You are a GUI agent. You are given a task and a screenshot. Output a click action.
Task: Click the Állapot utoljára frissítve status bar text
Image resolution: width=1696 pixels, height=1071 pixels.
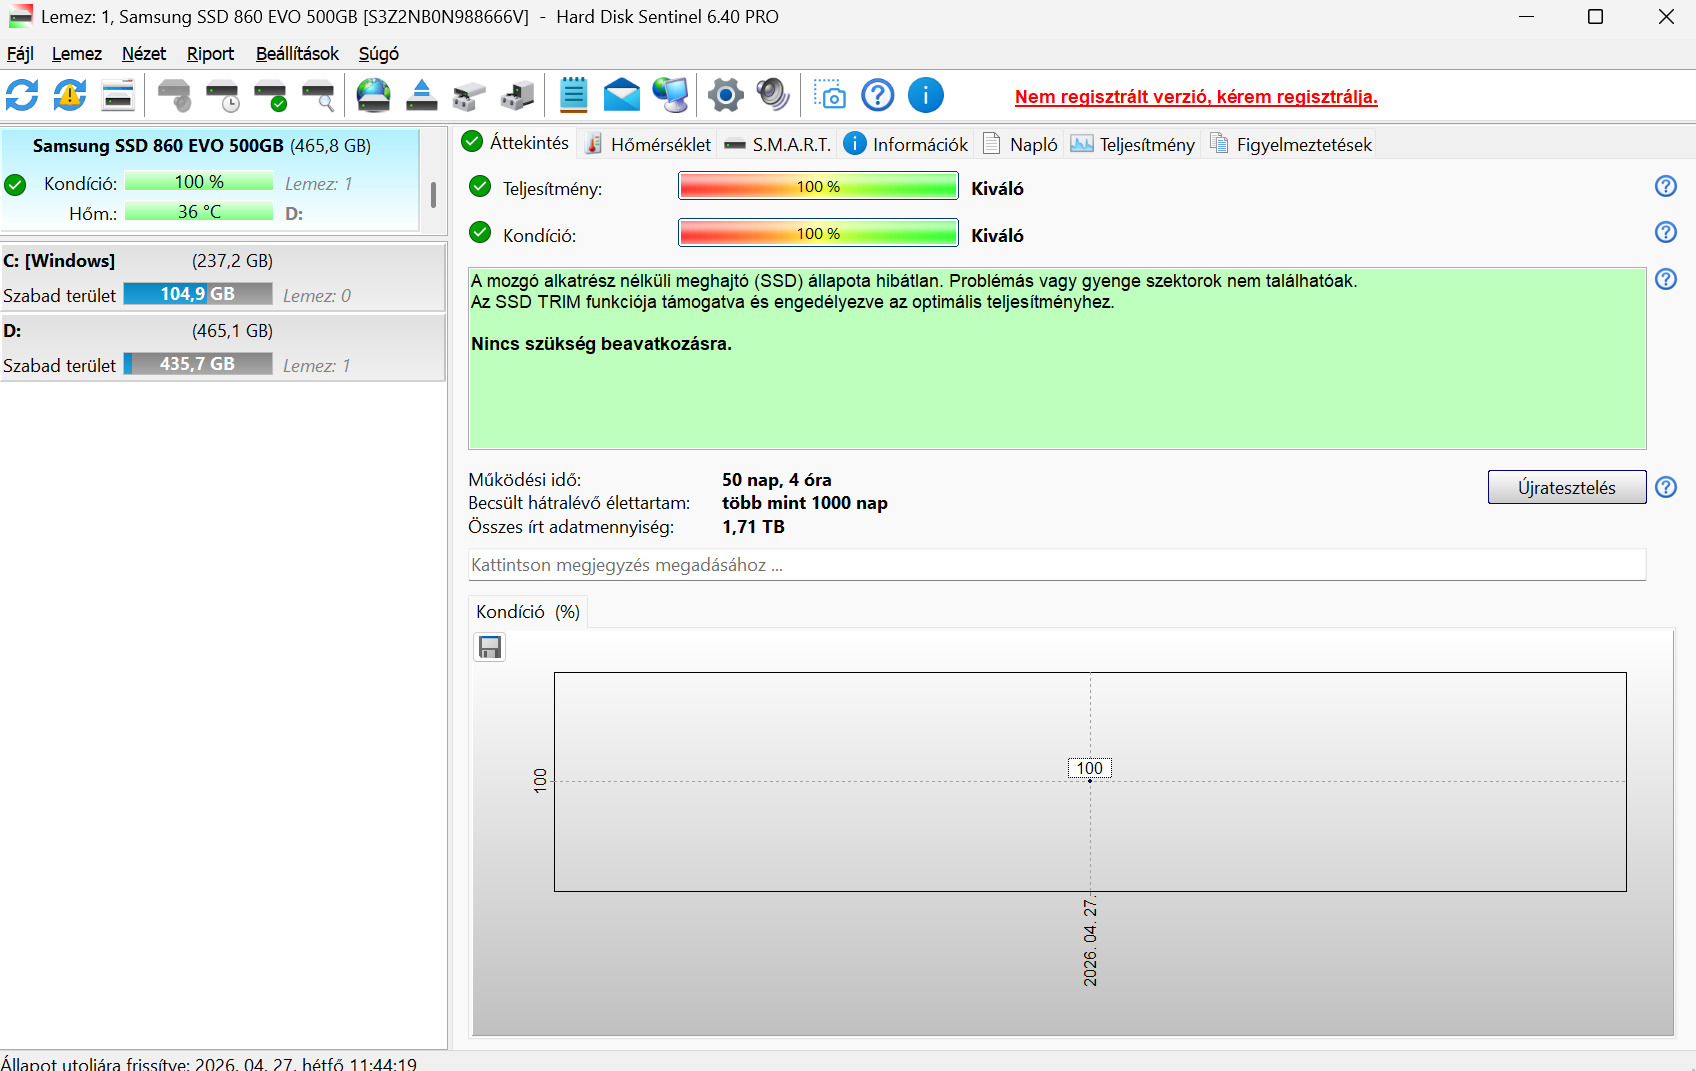209,1064
